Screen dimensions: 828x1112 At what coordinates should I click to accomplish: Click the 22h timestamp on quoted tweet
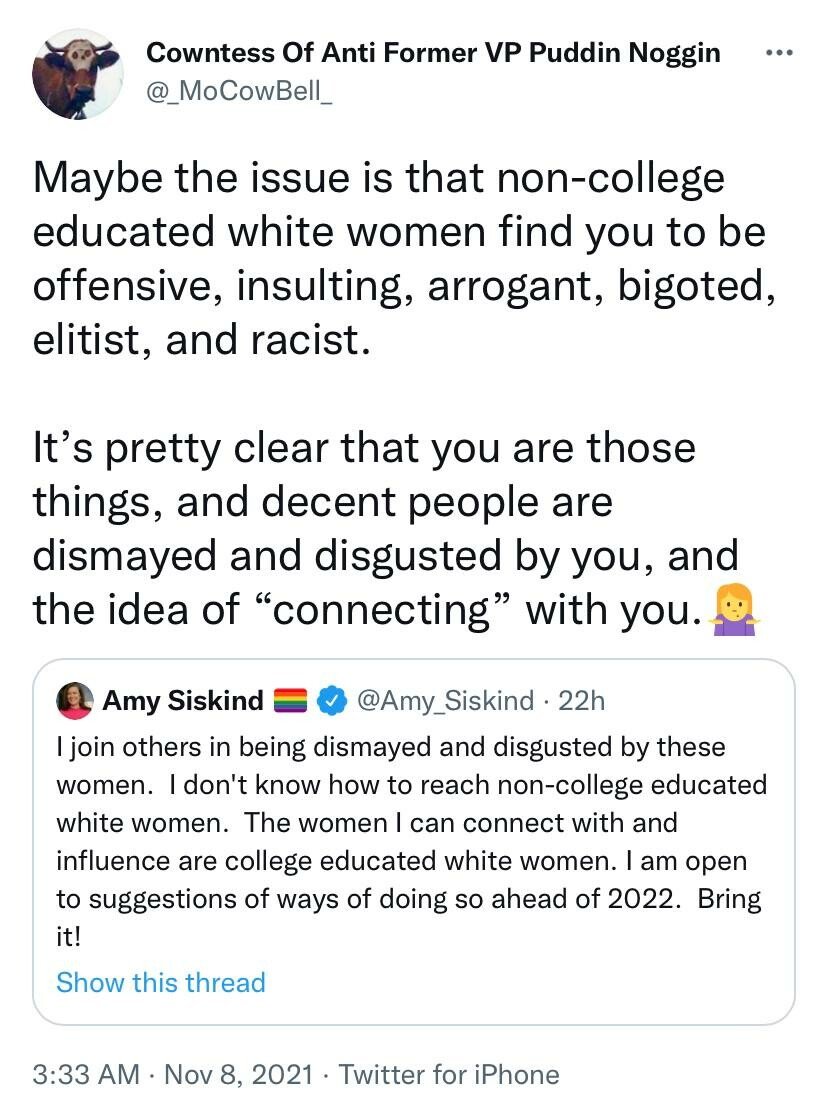(581, 701)
